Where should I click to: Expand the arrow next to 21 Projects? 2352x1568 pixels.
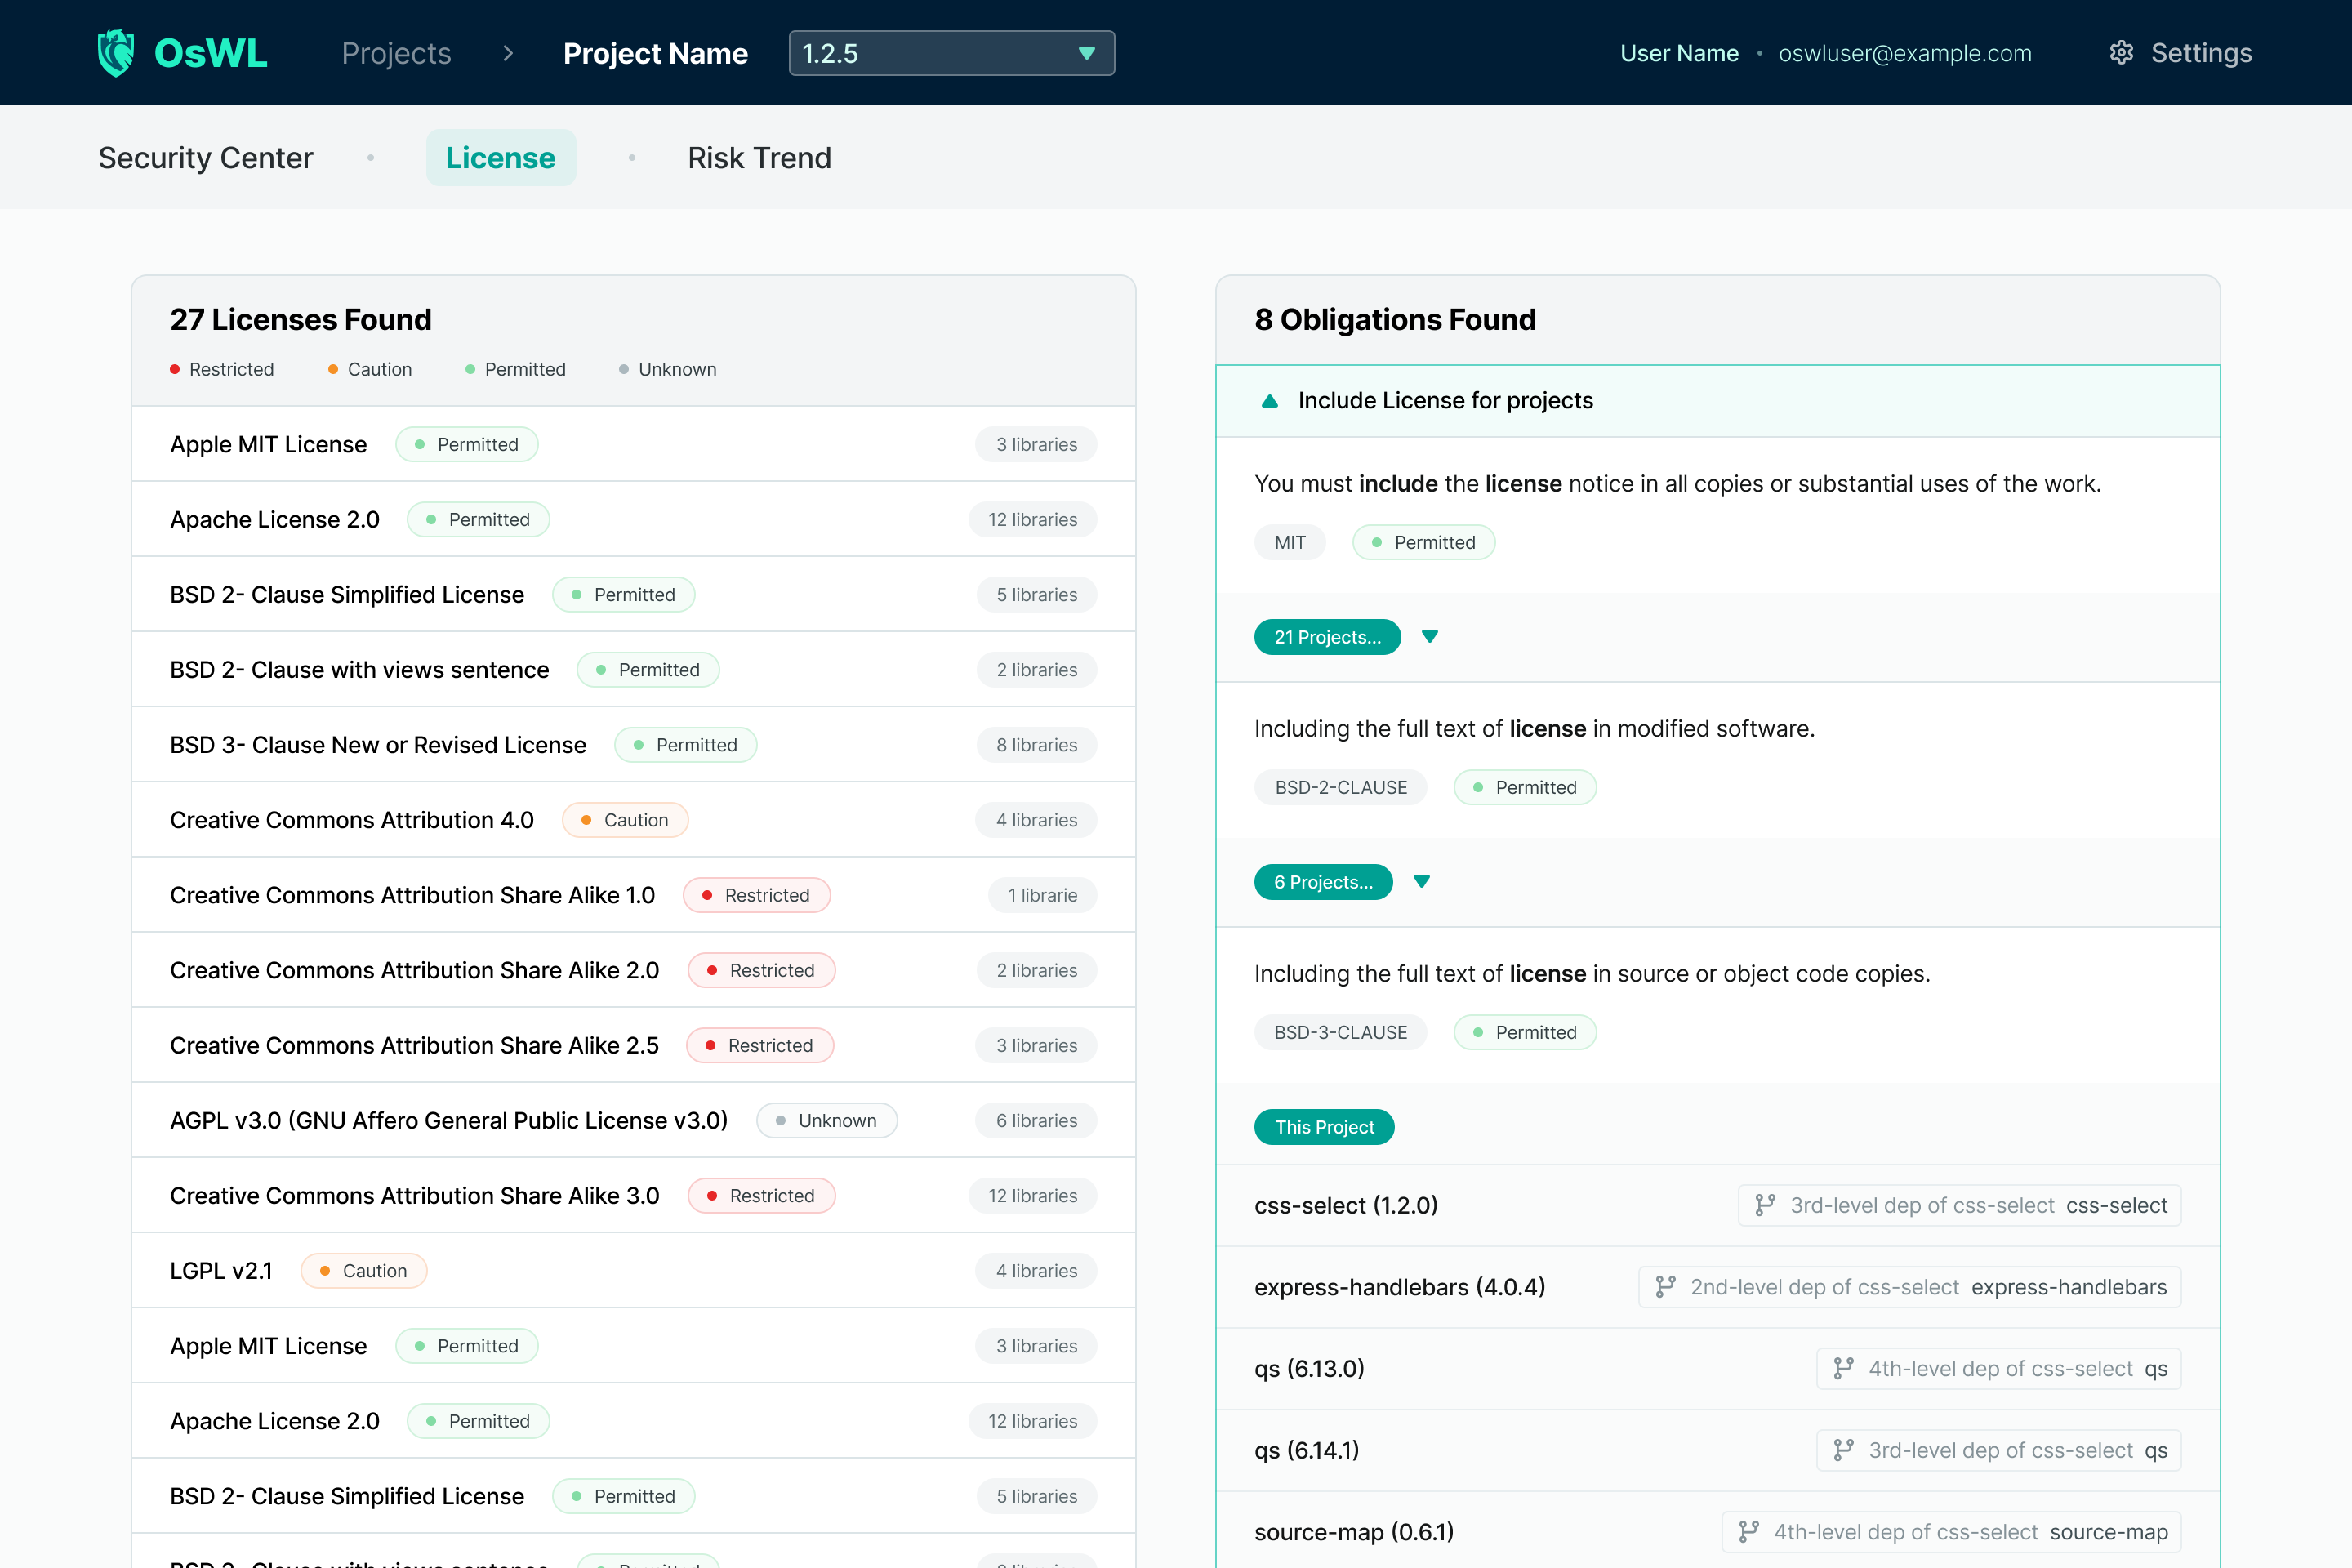[1430, 637]
